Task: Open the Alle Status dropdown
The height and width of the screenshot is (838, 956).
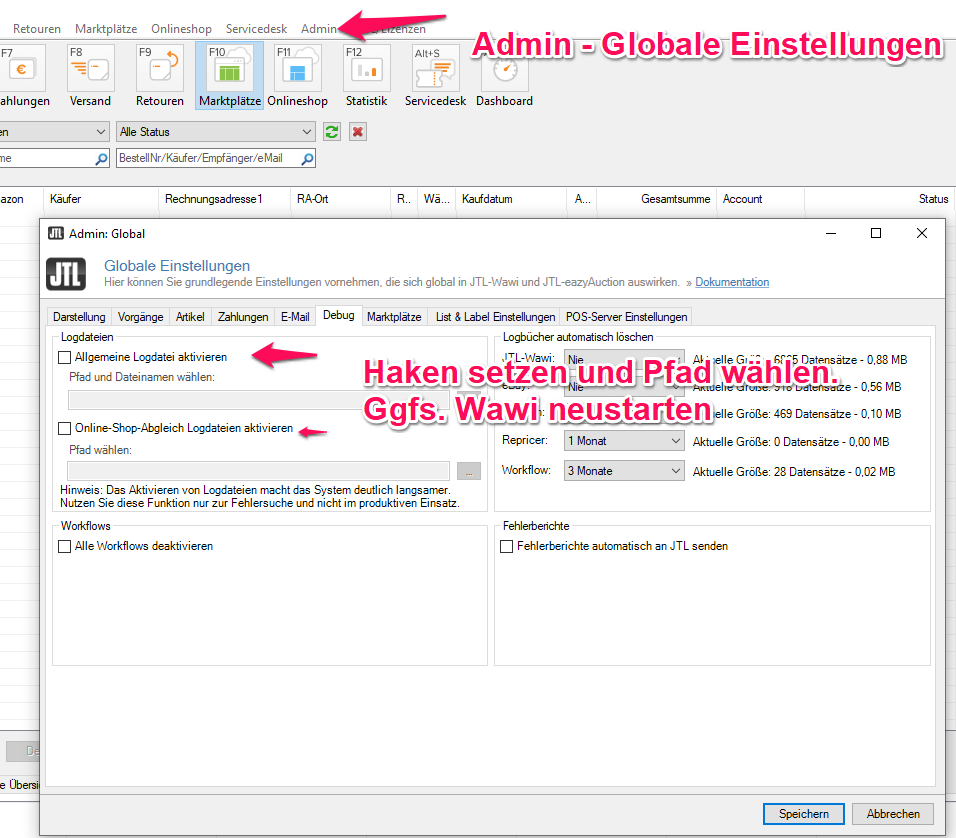Action: [216, 132]
